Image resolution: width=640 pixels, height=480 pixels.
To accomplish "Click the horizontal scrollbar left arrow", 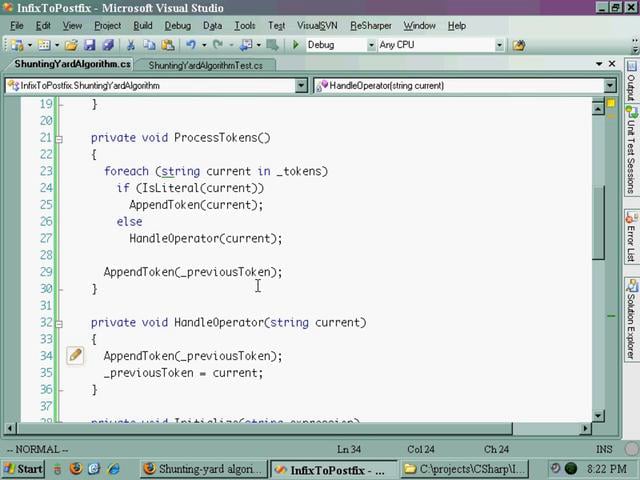I will coord(10,428).
